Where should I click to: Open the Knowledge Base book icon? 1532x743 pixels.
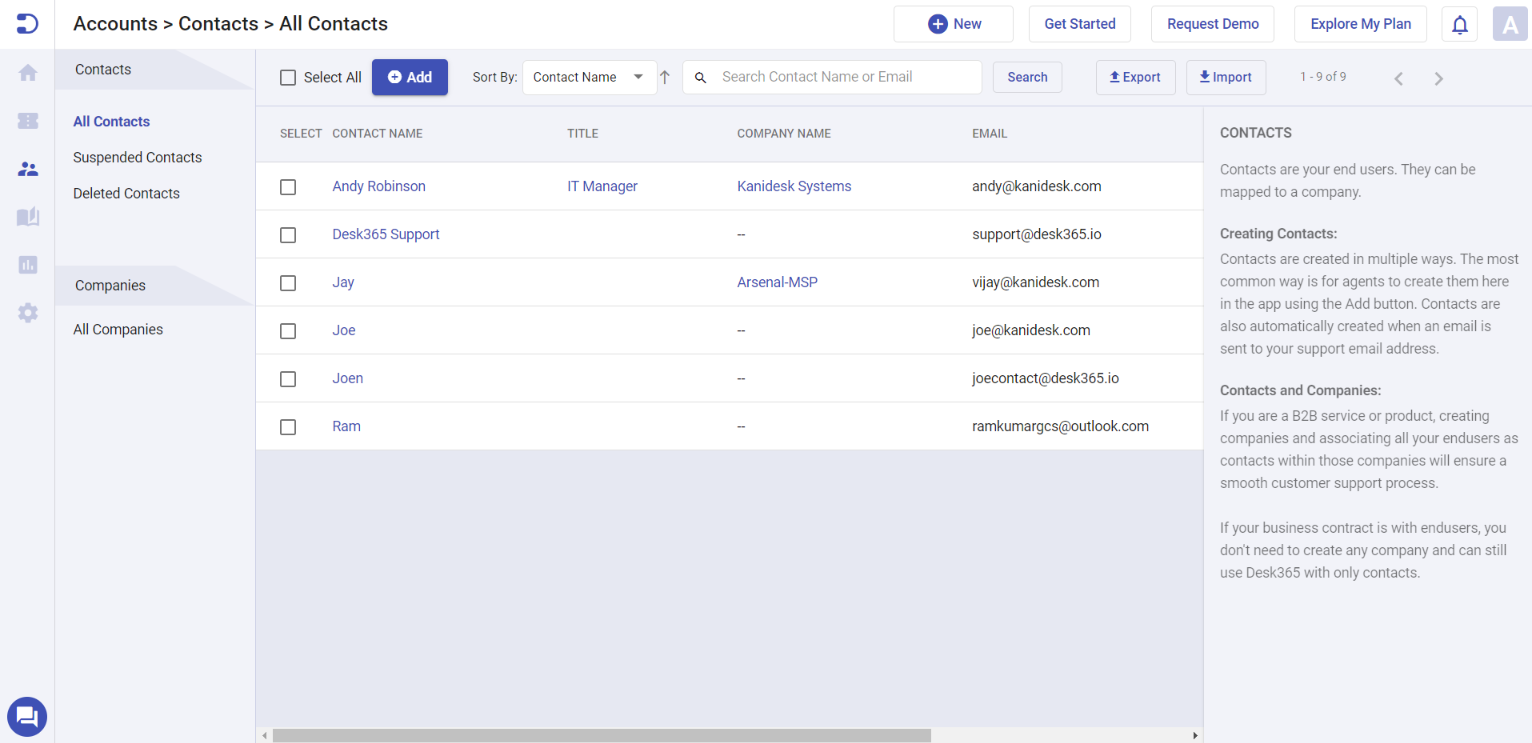[x=27, y=216]
